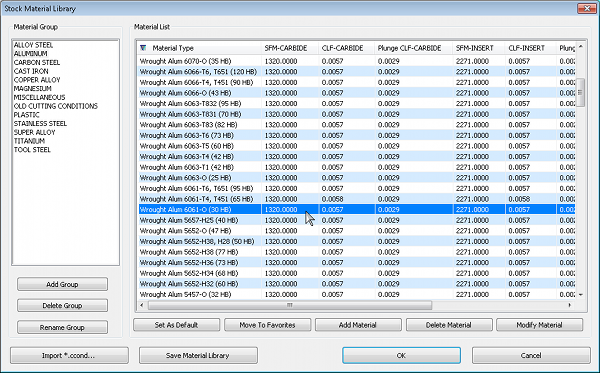Select row Wrought Alum 6063-O (25 HB)

[356, 178]
